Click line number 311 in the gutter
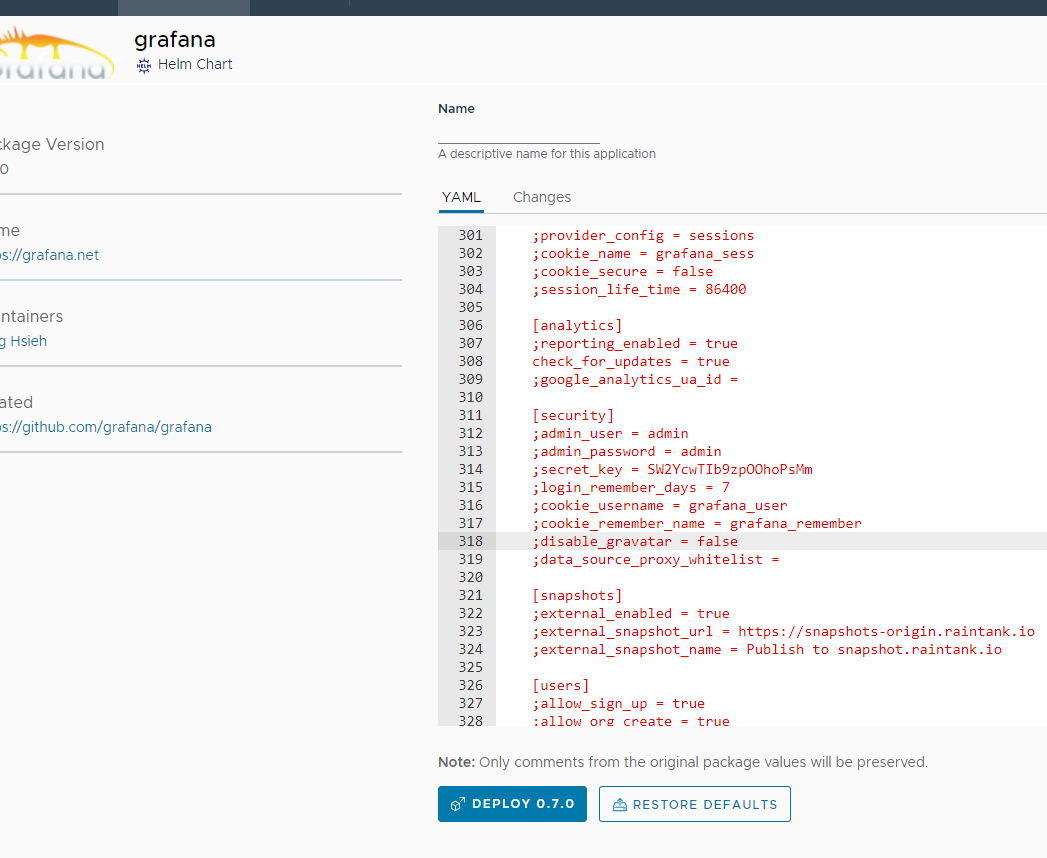This screenshot has height=858, width=1047. click(470, 415)
